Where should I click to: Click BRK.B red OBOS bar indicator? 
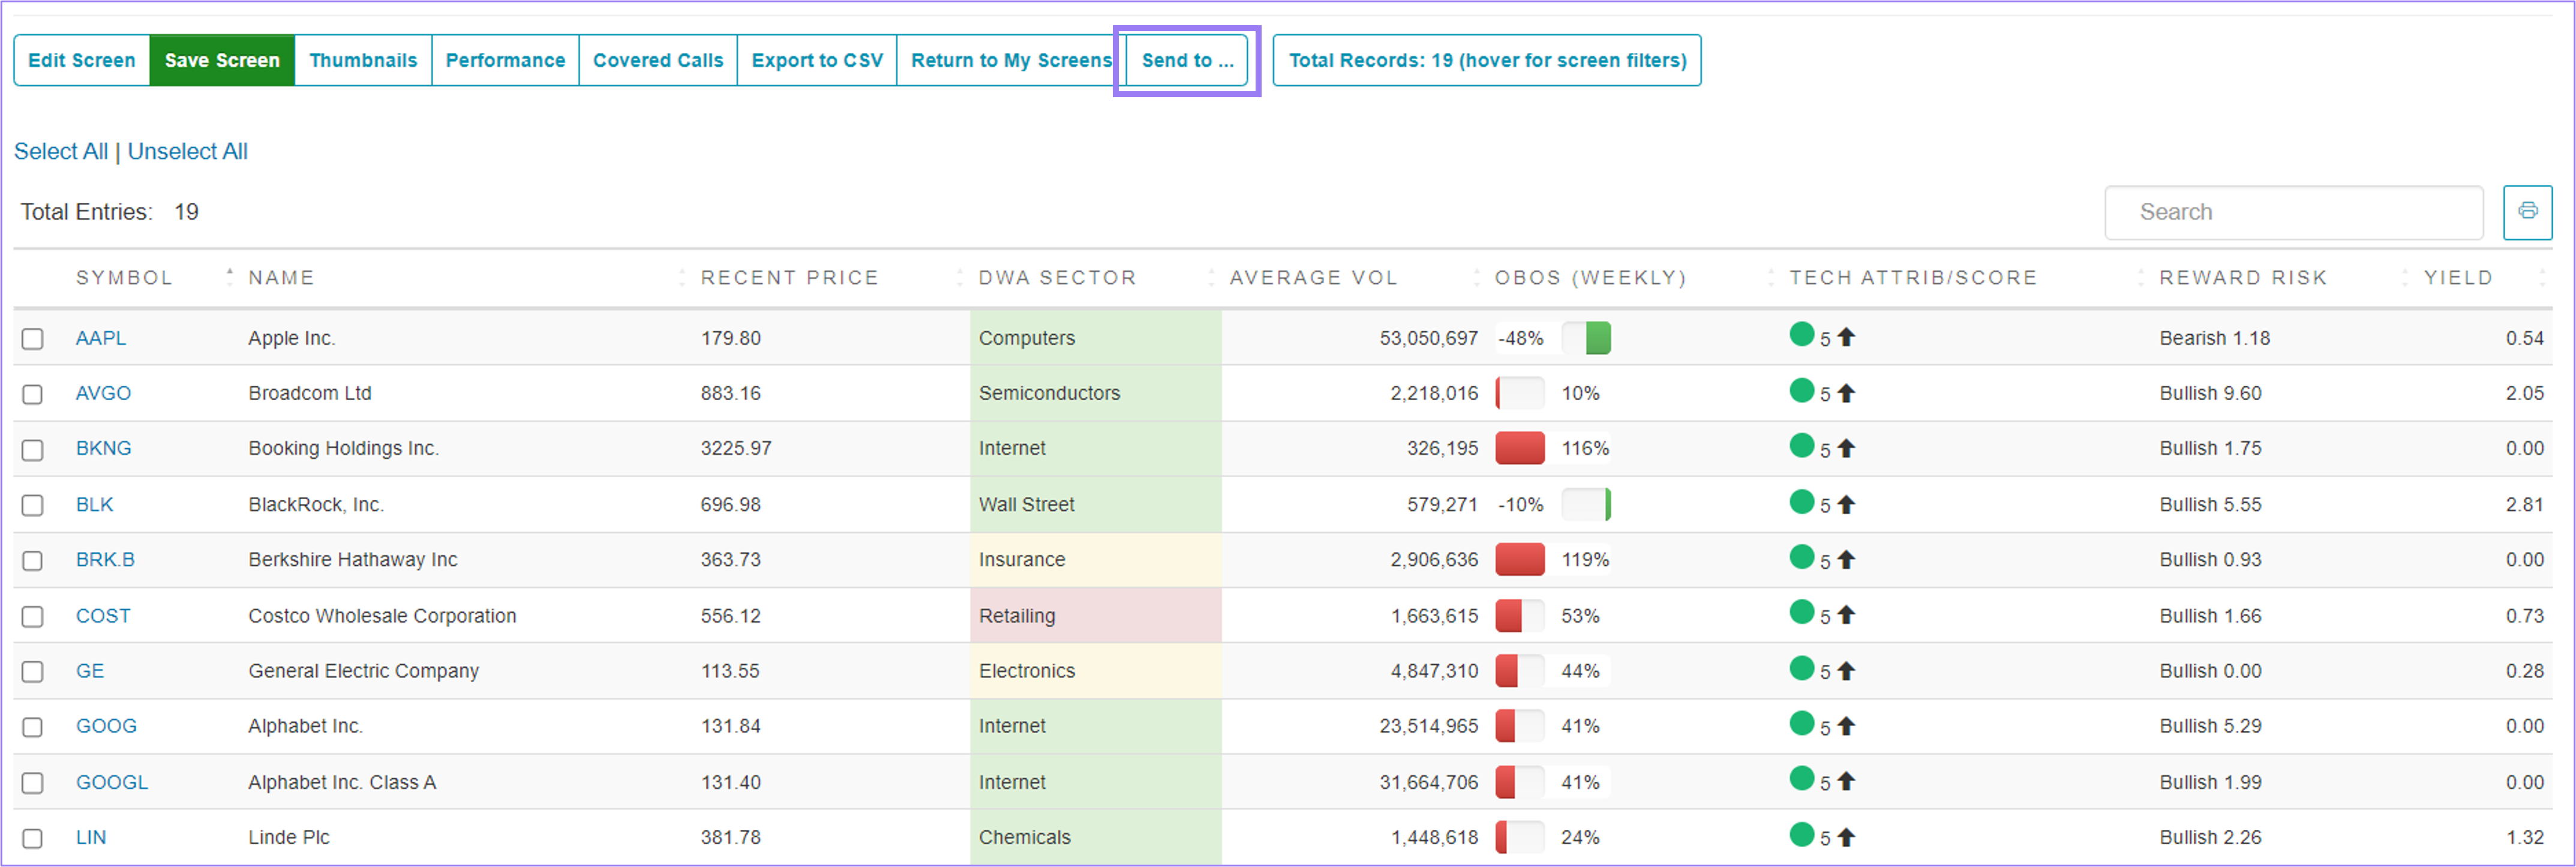point(1519,559)
